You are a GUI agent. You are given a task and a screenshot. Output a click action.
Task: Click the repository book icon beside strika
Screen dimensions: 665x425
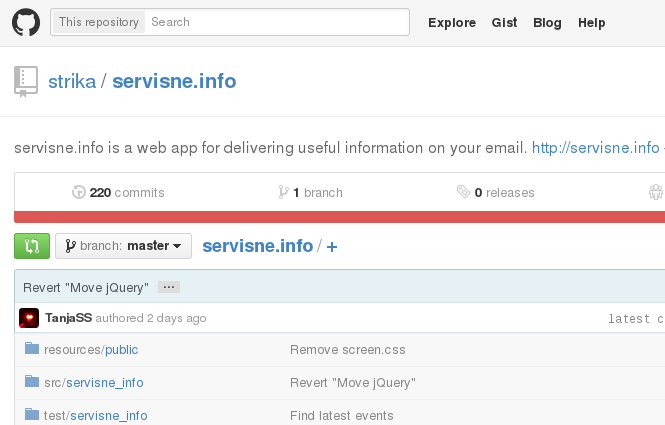(26, 81)
